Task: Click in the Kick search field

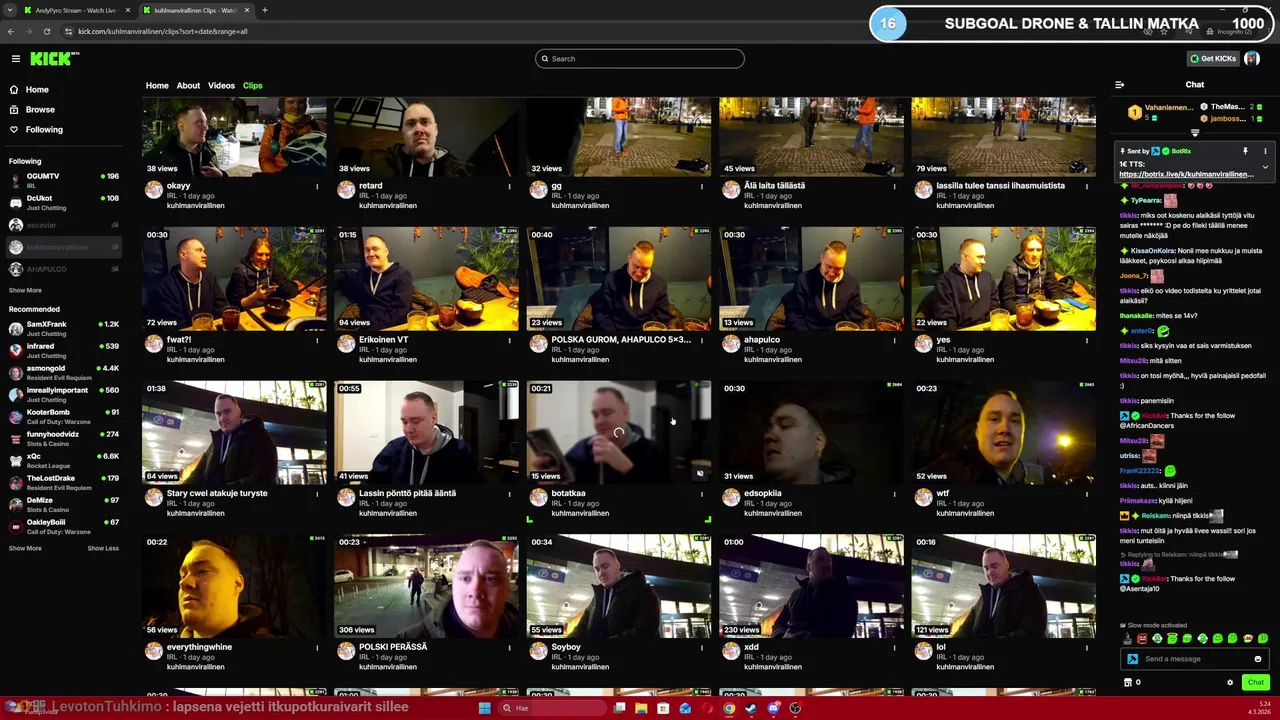Action: [640, 59]
